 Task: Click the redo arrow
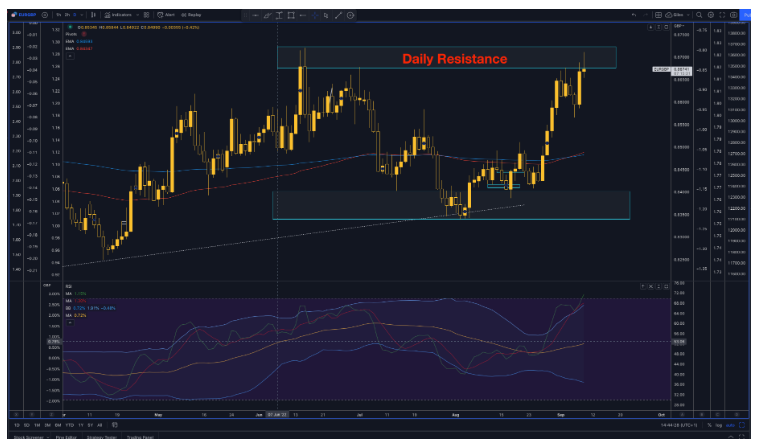coord(645,15)
